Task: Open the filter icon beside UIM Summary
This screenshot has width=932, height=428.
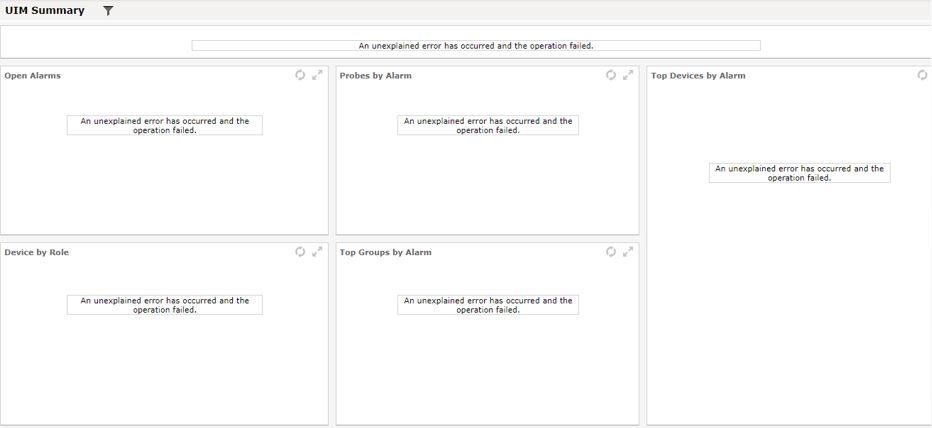Action: click(108, 11)
